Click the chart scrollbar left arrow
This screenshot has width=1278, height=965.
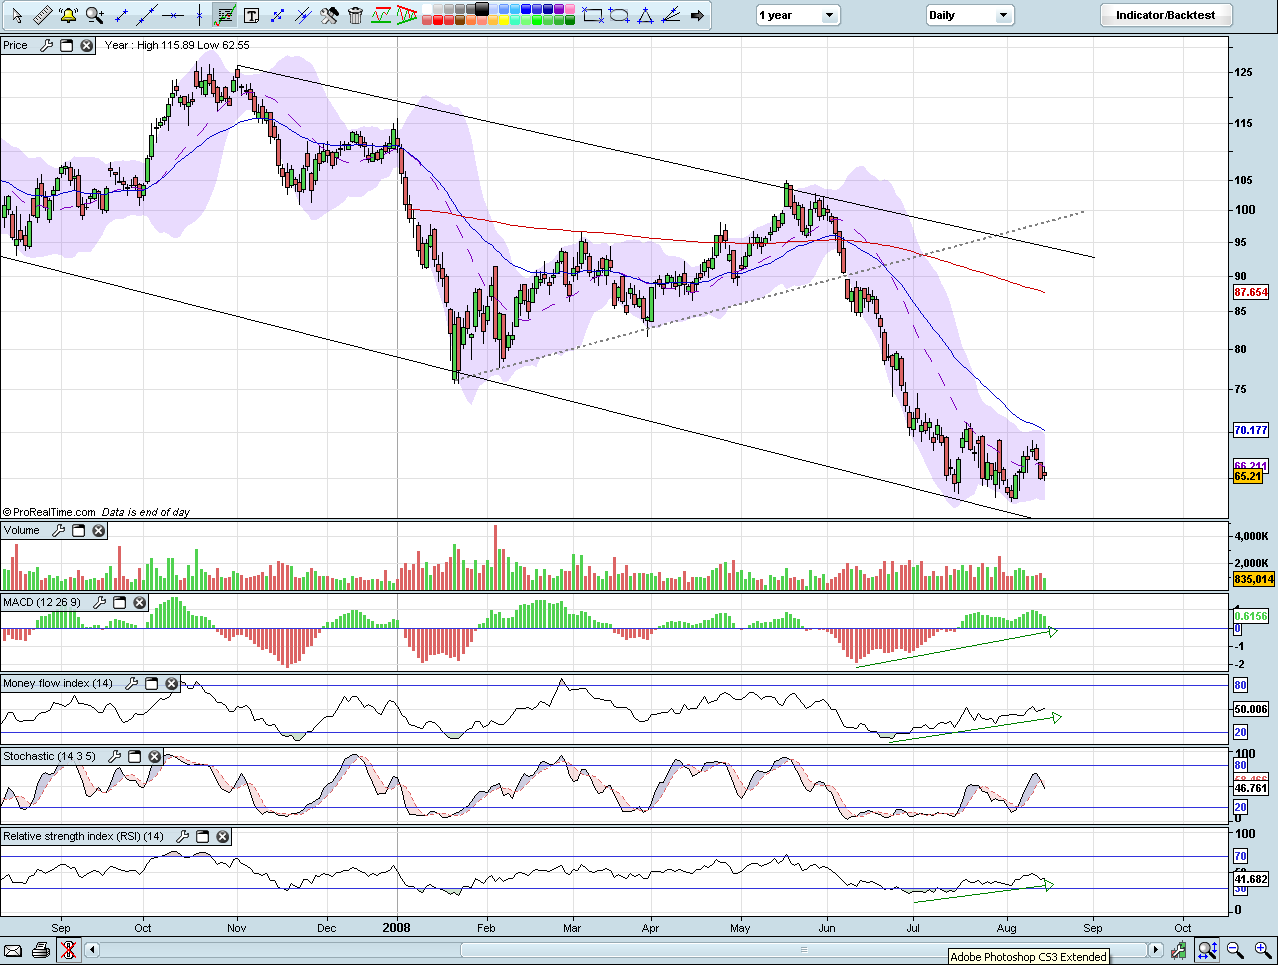[x=92, y=950]
